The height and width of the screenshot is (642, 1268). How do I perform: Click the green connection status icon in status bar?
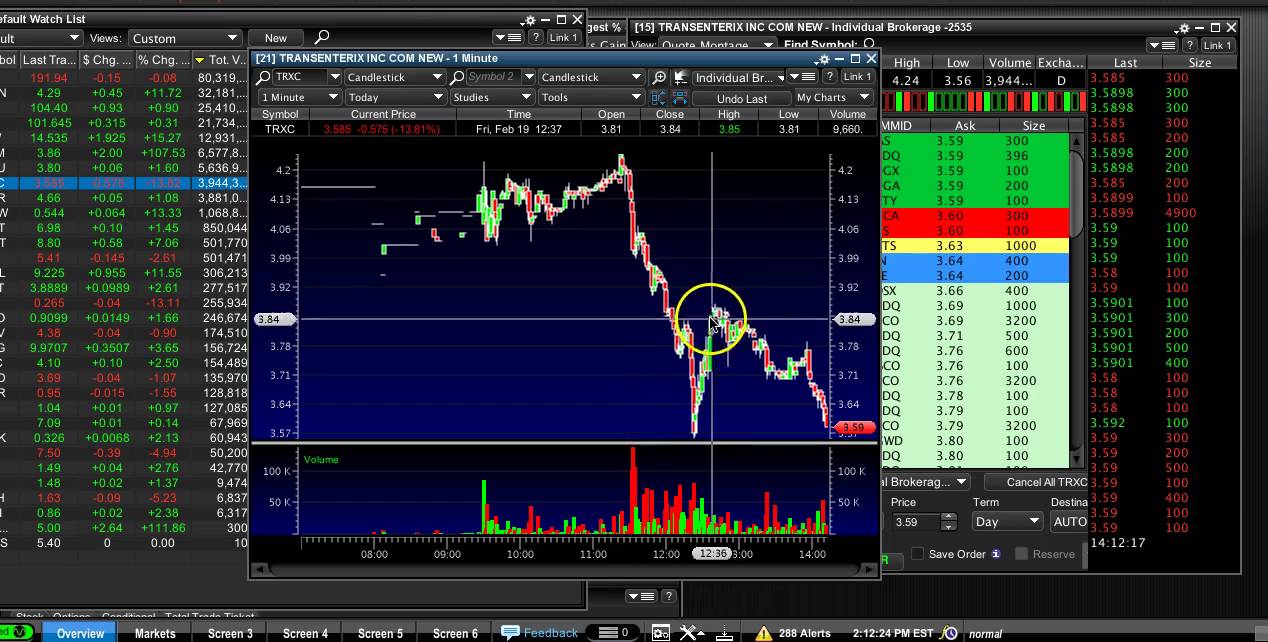click(x=18, y=632)
